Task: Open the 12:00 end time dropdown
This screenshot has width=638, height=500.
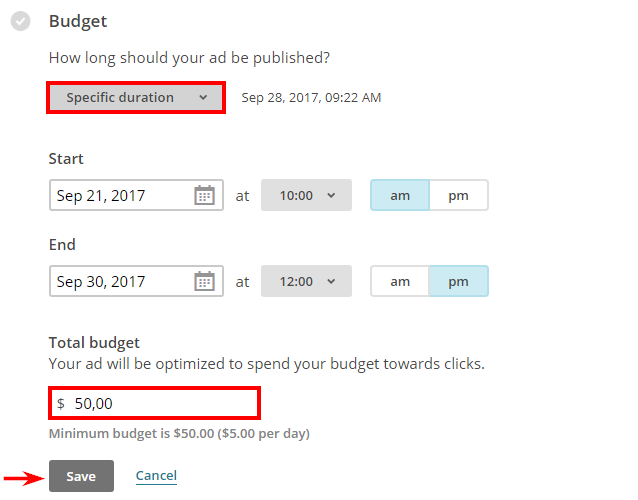Action: tap(306, 281)
